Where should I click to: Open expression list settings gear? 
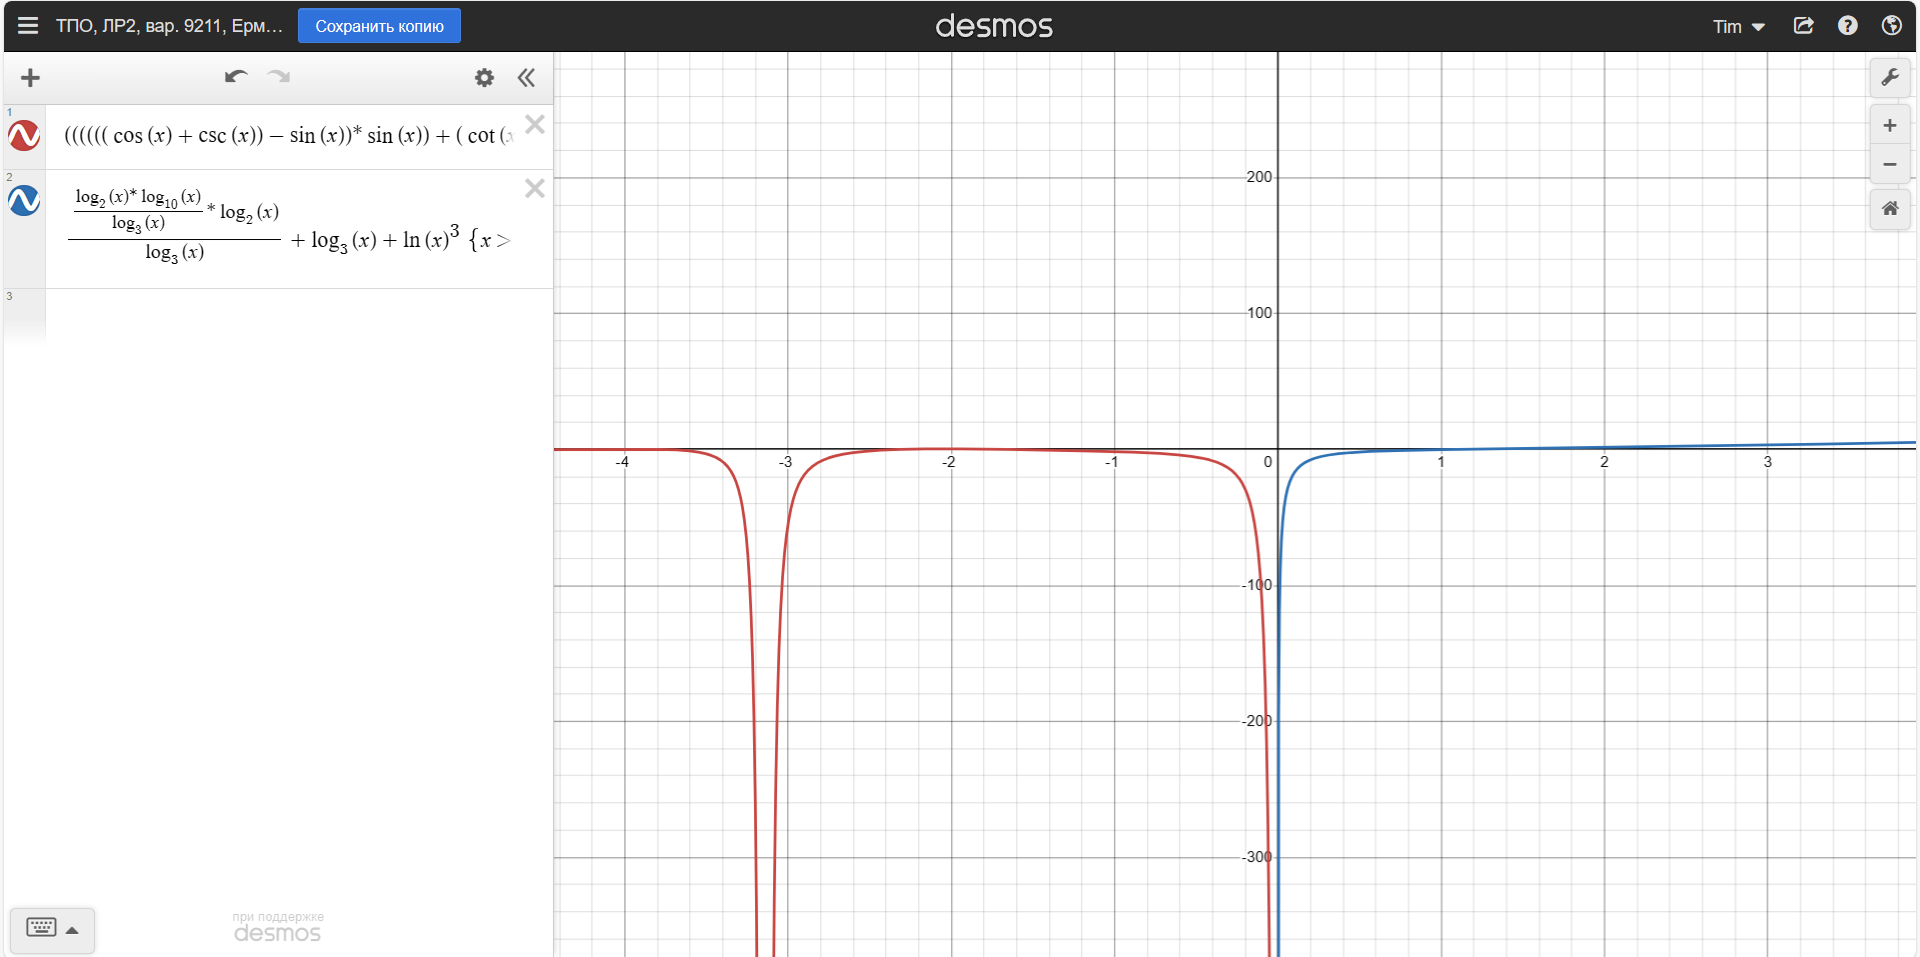(x=484, y=78)
